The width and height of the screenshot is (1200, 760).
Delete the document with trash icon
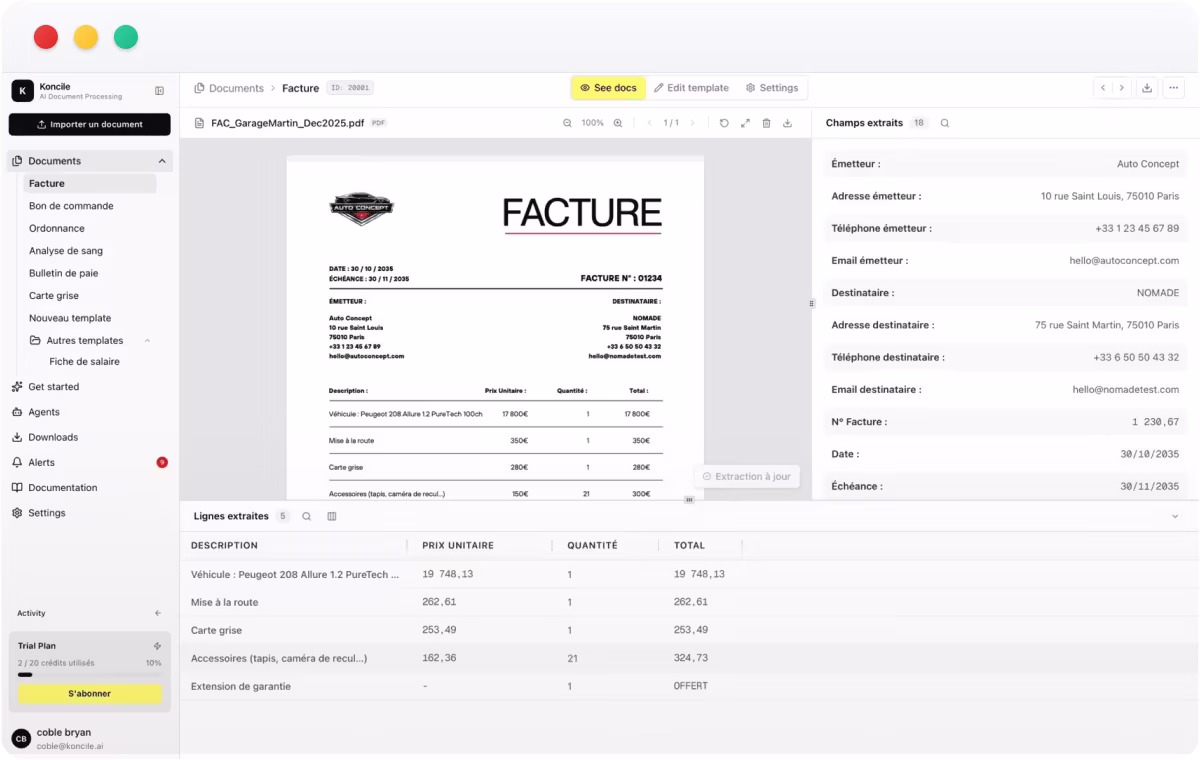[766, 123]
